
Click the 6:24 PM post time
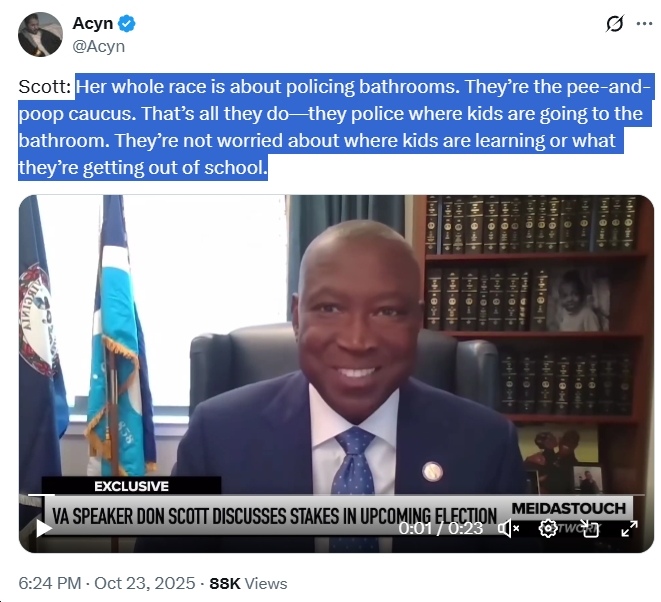click(x=50, y=583)
